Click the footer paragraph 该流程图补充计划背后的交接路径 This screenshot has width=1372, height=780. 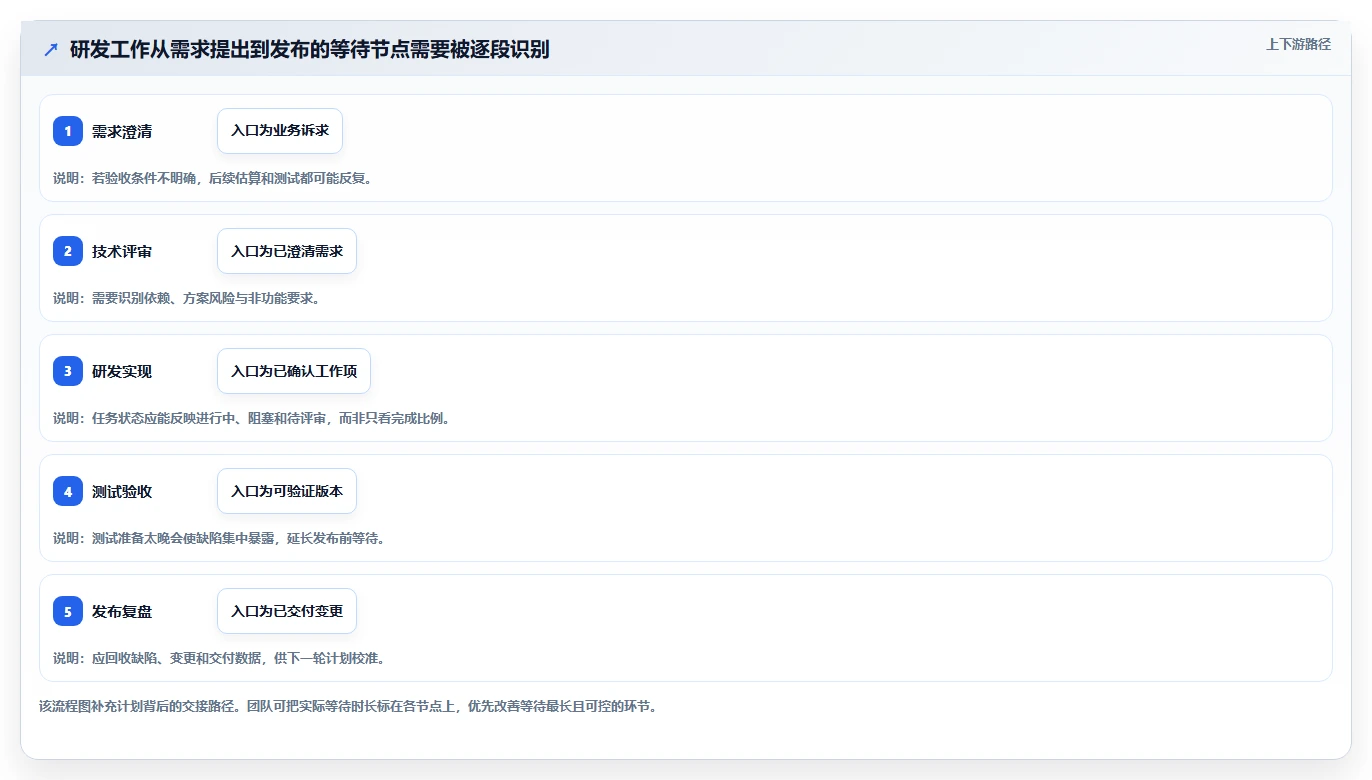pos(348,706)
